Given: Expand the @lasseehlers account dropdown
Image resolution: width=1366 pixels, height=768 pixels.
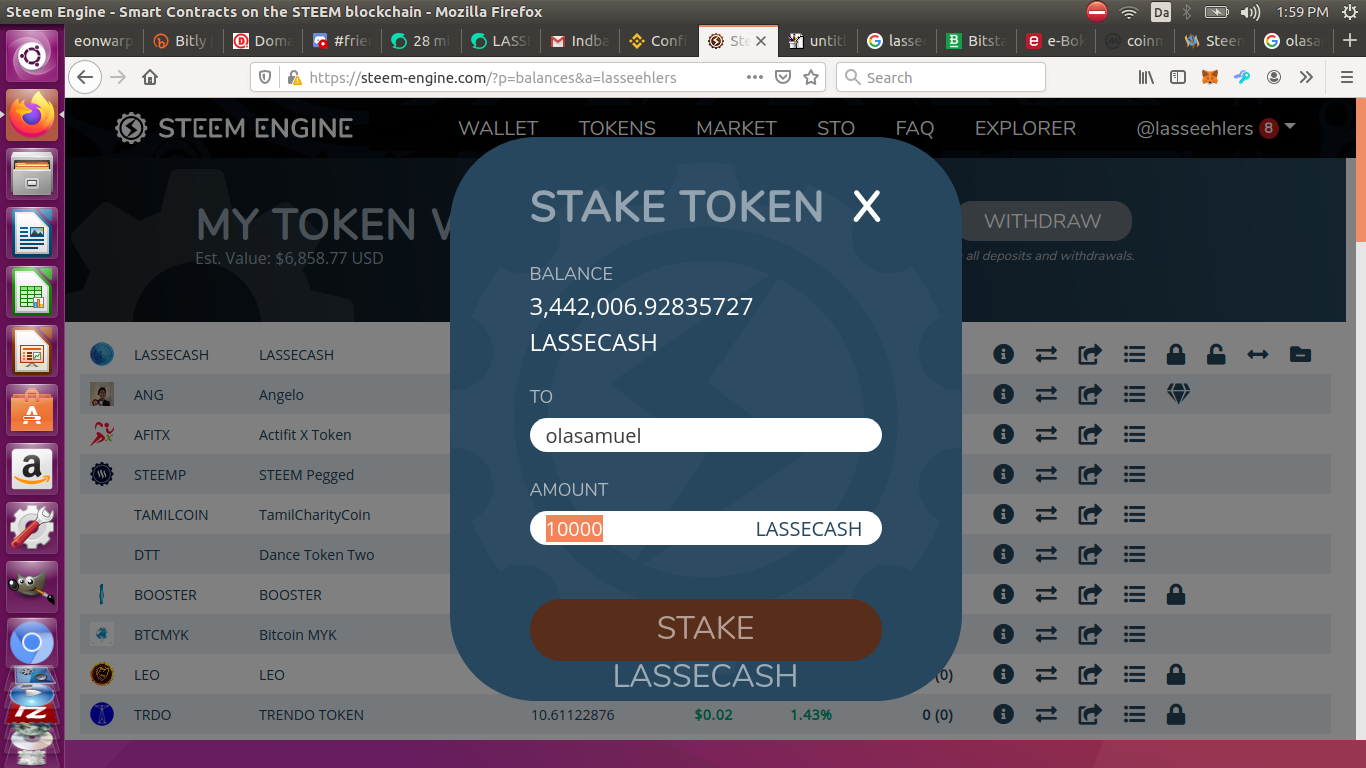Looking at the screenshot, I should (x=1216, y=128).
